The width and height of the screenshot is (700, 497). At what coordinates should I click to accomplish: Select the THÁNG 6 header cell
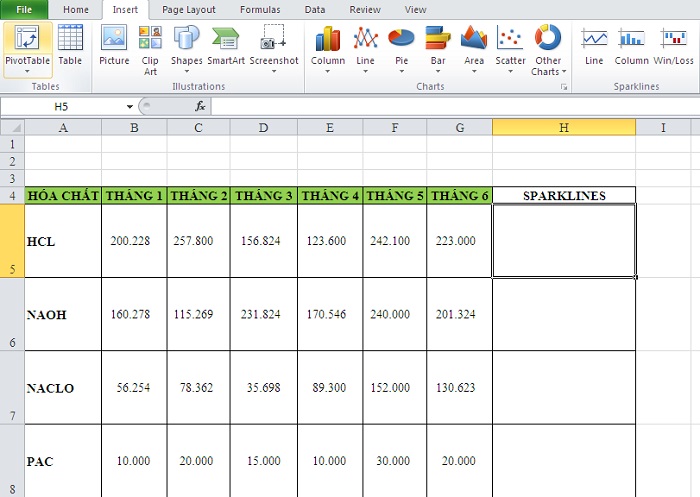459,196
